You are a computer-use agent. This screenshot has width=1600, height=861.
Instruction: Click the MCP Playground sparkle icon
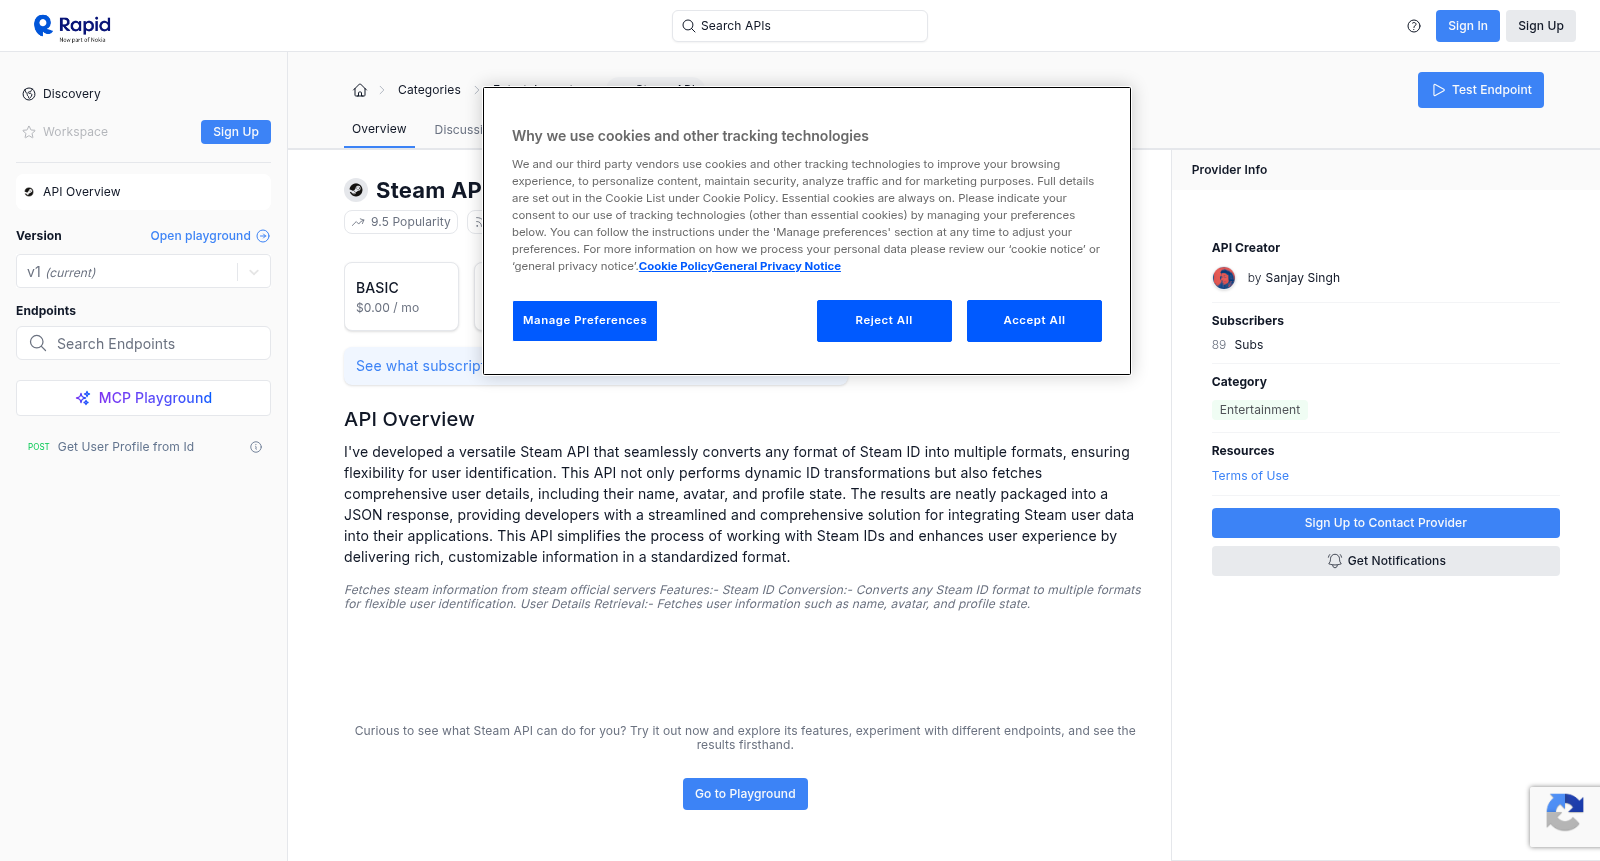click(x=83, y=398)
